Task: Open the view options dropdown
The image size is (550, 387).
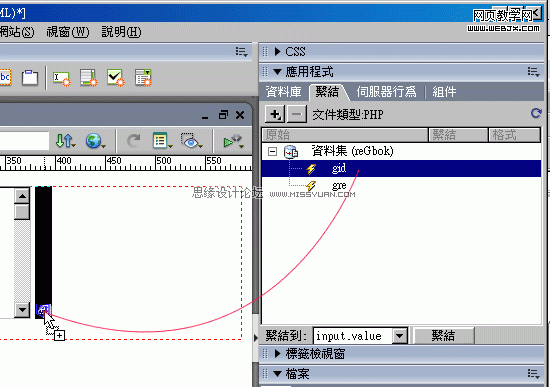Action: (x=162, y=141)
